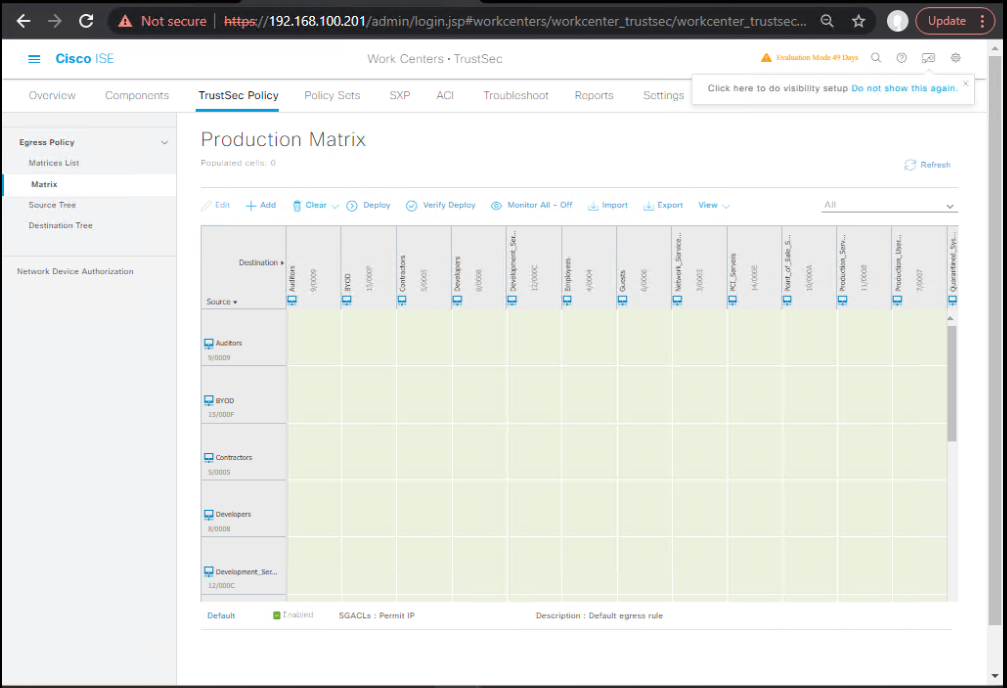
Task: Click the Development_Ser source row SGT icon
Action: pyautogui.click(x=209, y=572)
